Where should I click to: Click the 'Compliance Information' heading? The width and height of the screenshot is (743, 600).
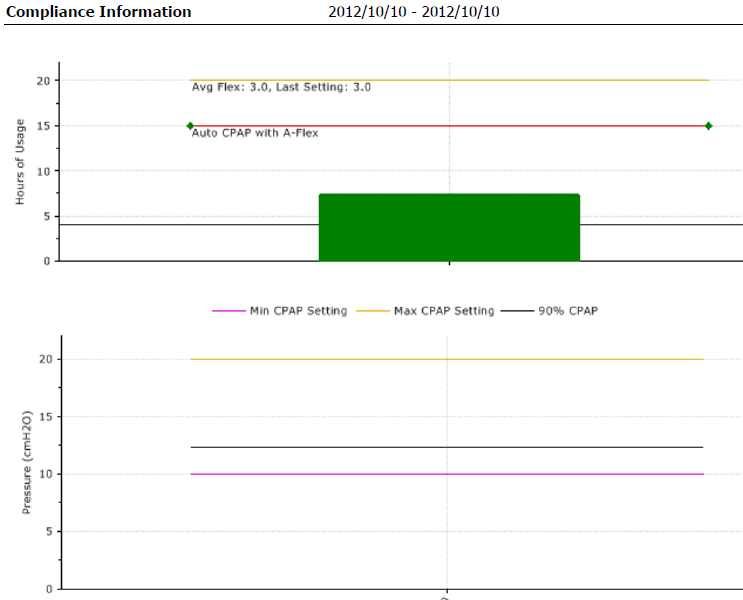[x=99, y=12]
